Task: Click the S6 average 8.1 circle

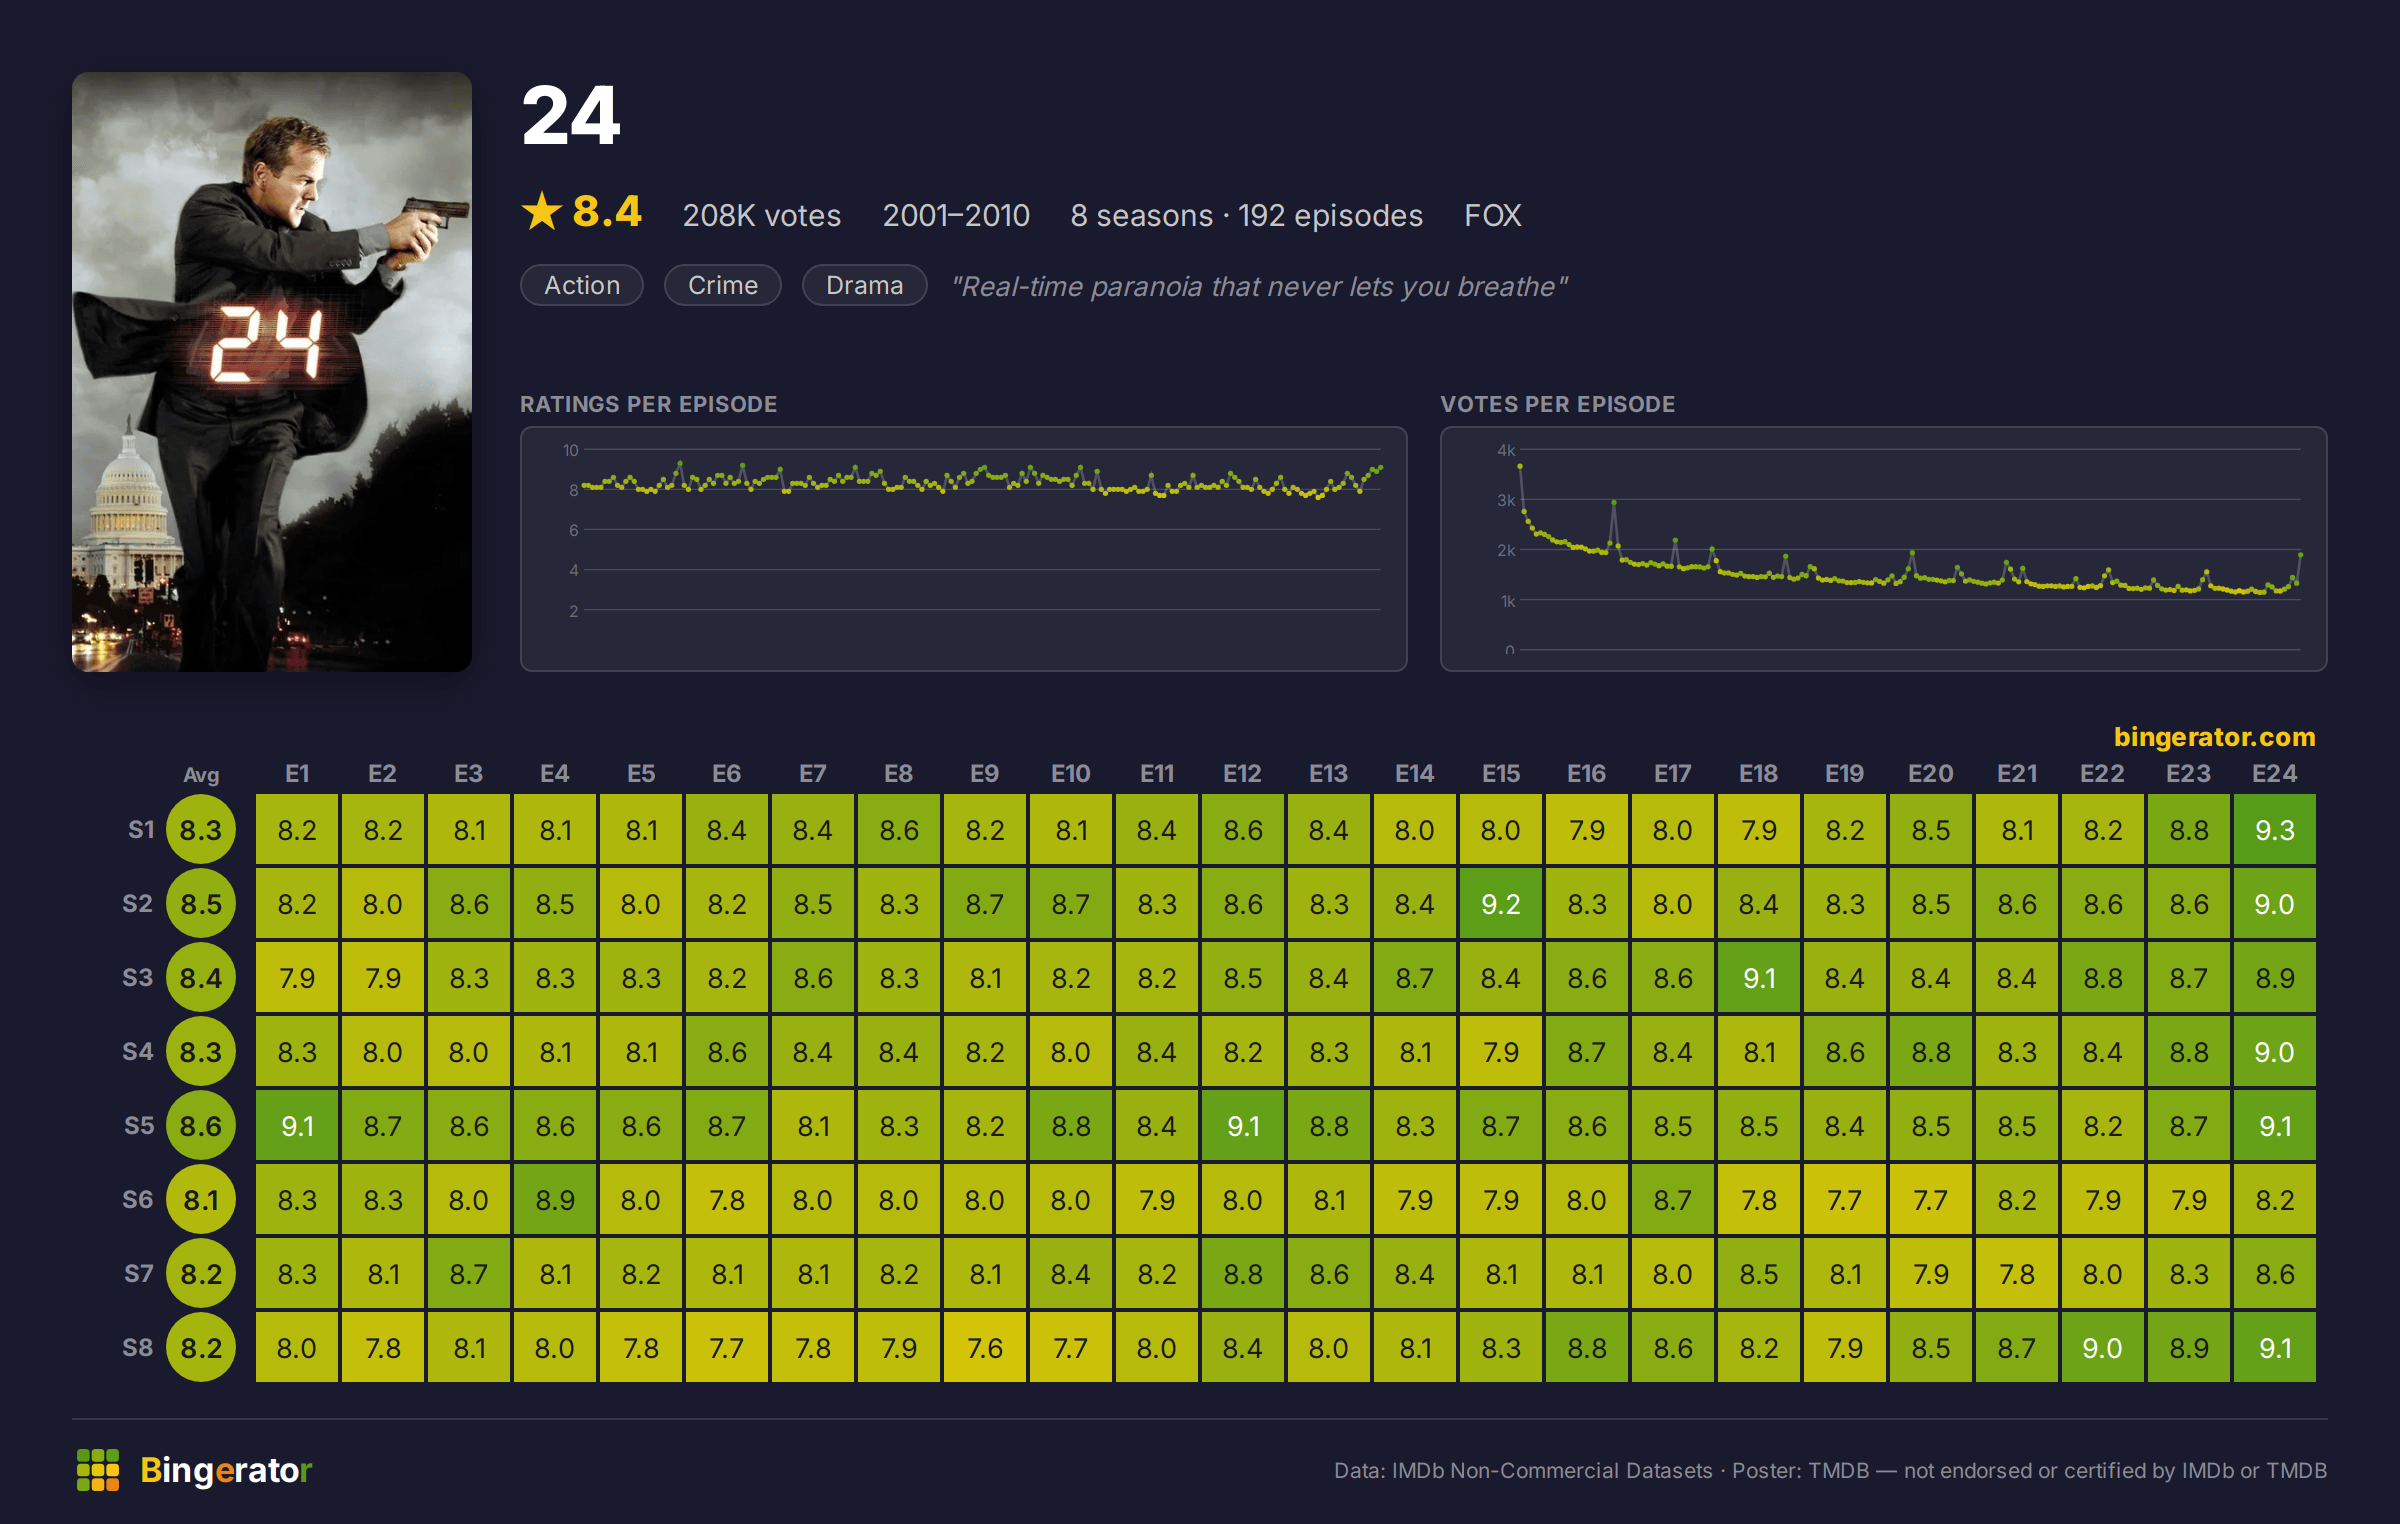Action: pos(201,1200)
